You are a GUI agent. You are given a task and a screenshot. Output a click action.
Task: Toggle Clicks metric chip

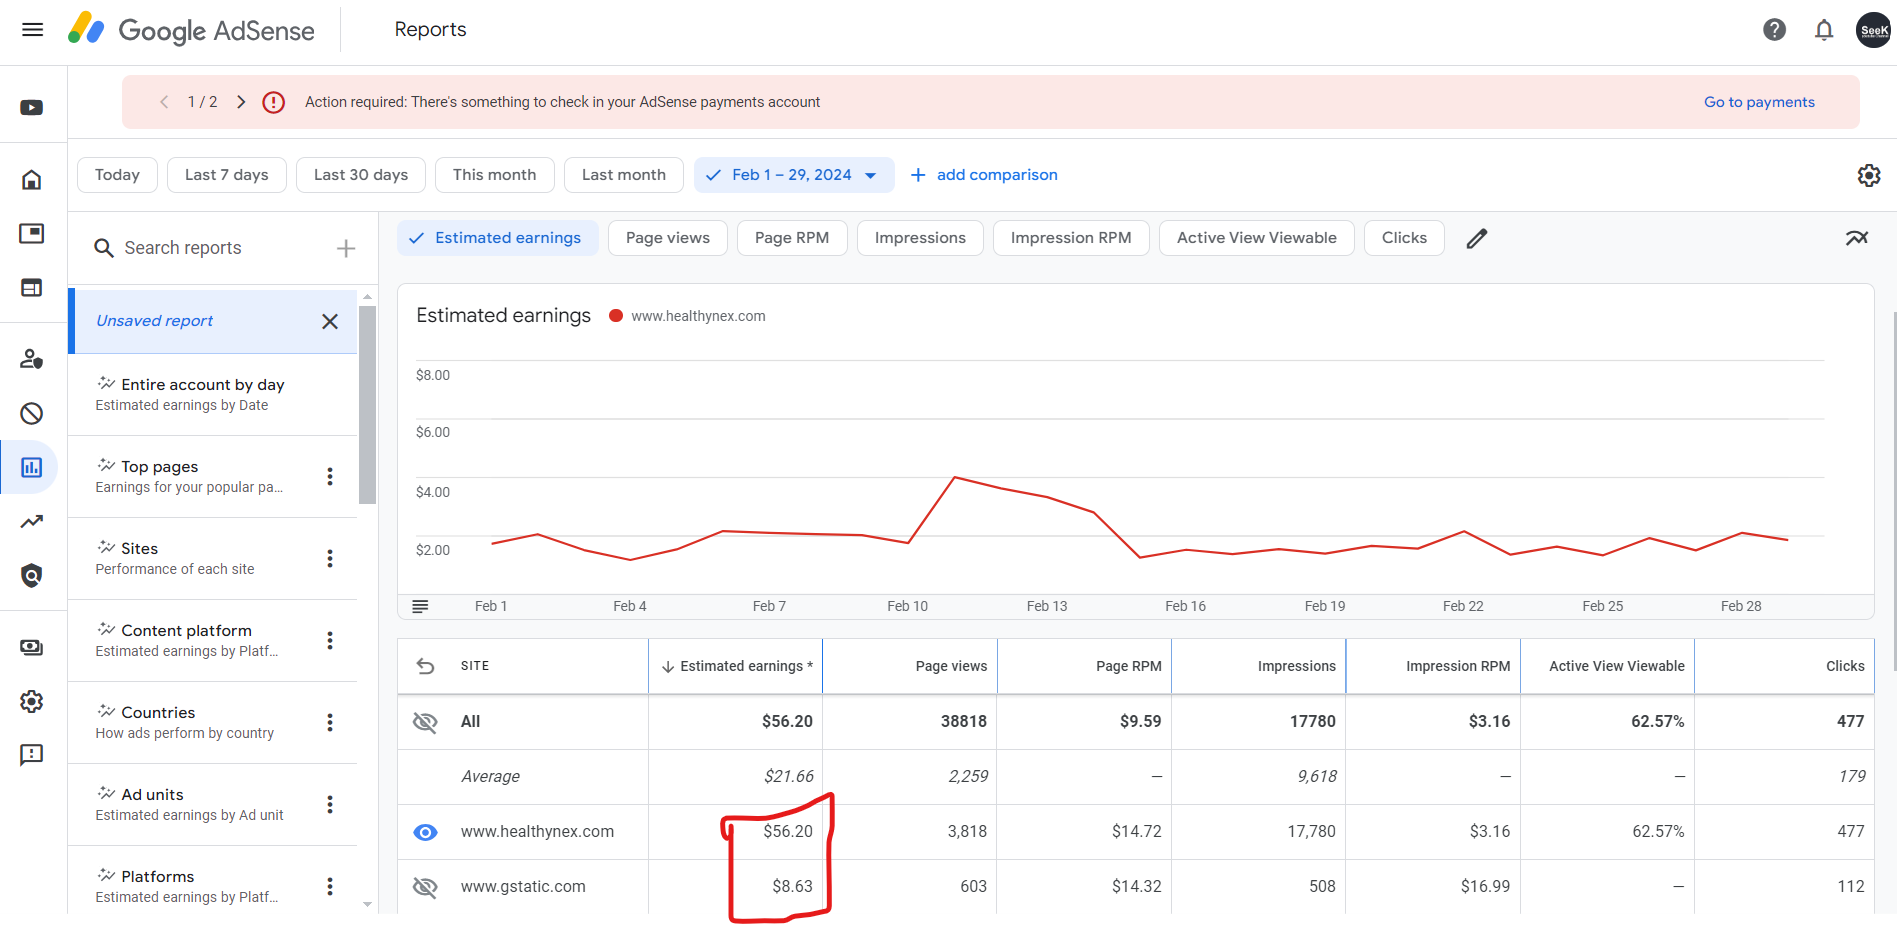click(1404, 238)
